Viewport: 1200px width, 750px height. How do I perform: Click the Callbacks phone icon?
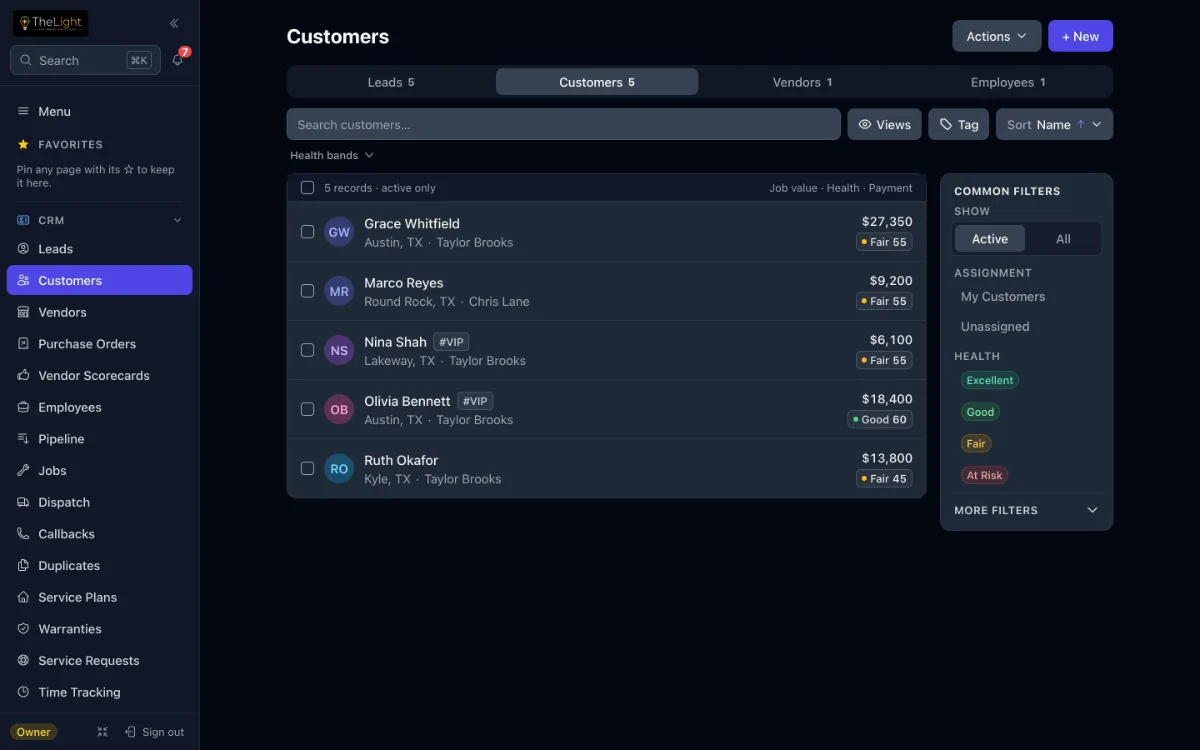(23, 534)
